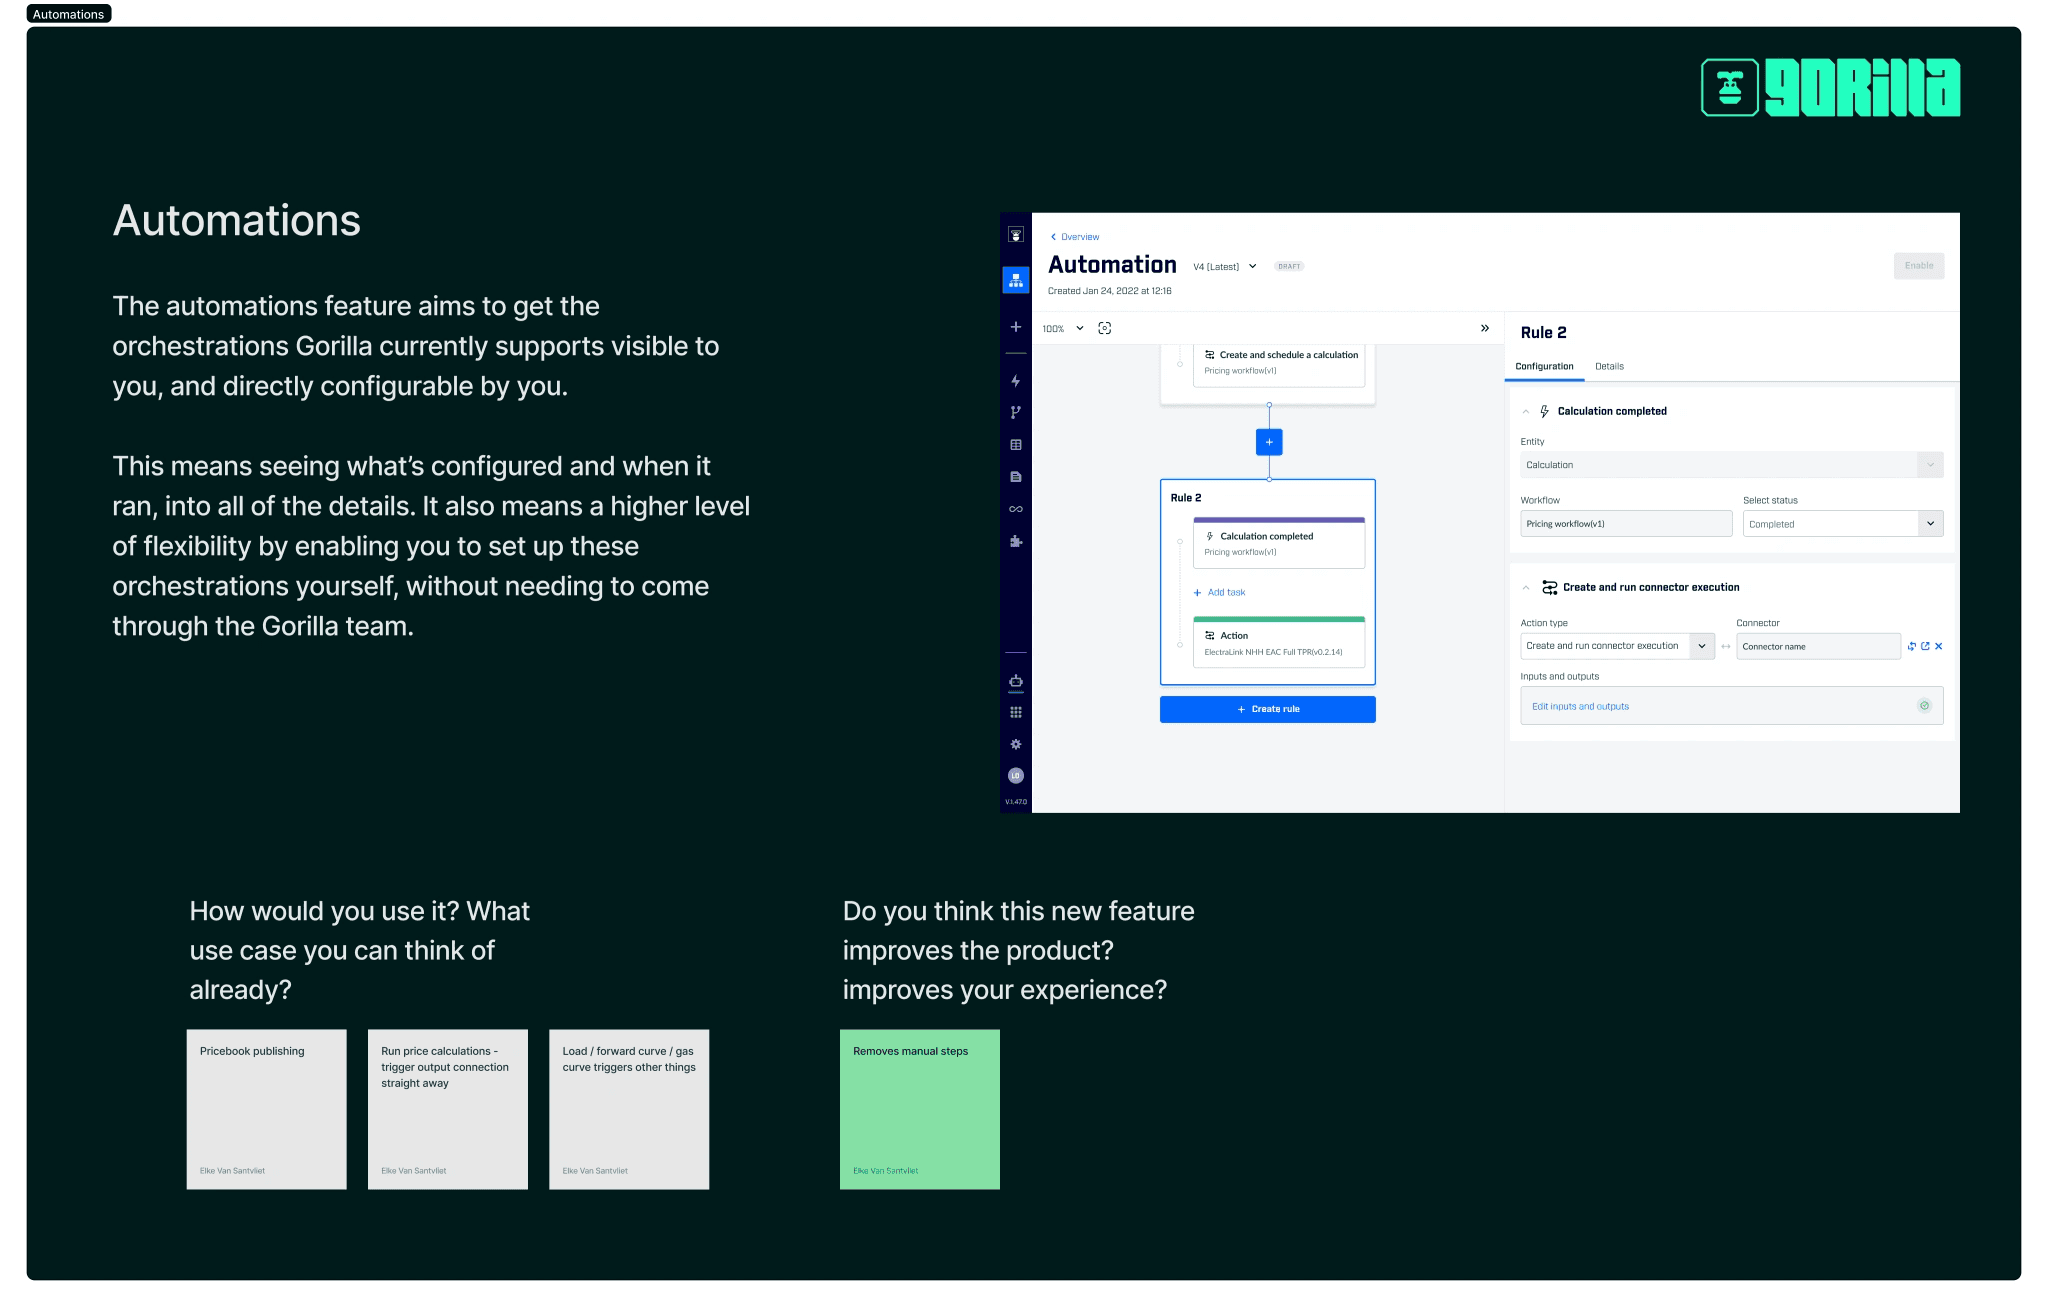Click the Edit inputs and outputs link
The image size is (2048, 1307).
coord(1580,706)
